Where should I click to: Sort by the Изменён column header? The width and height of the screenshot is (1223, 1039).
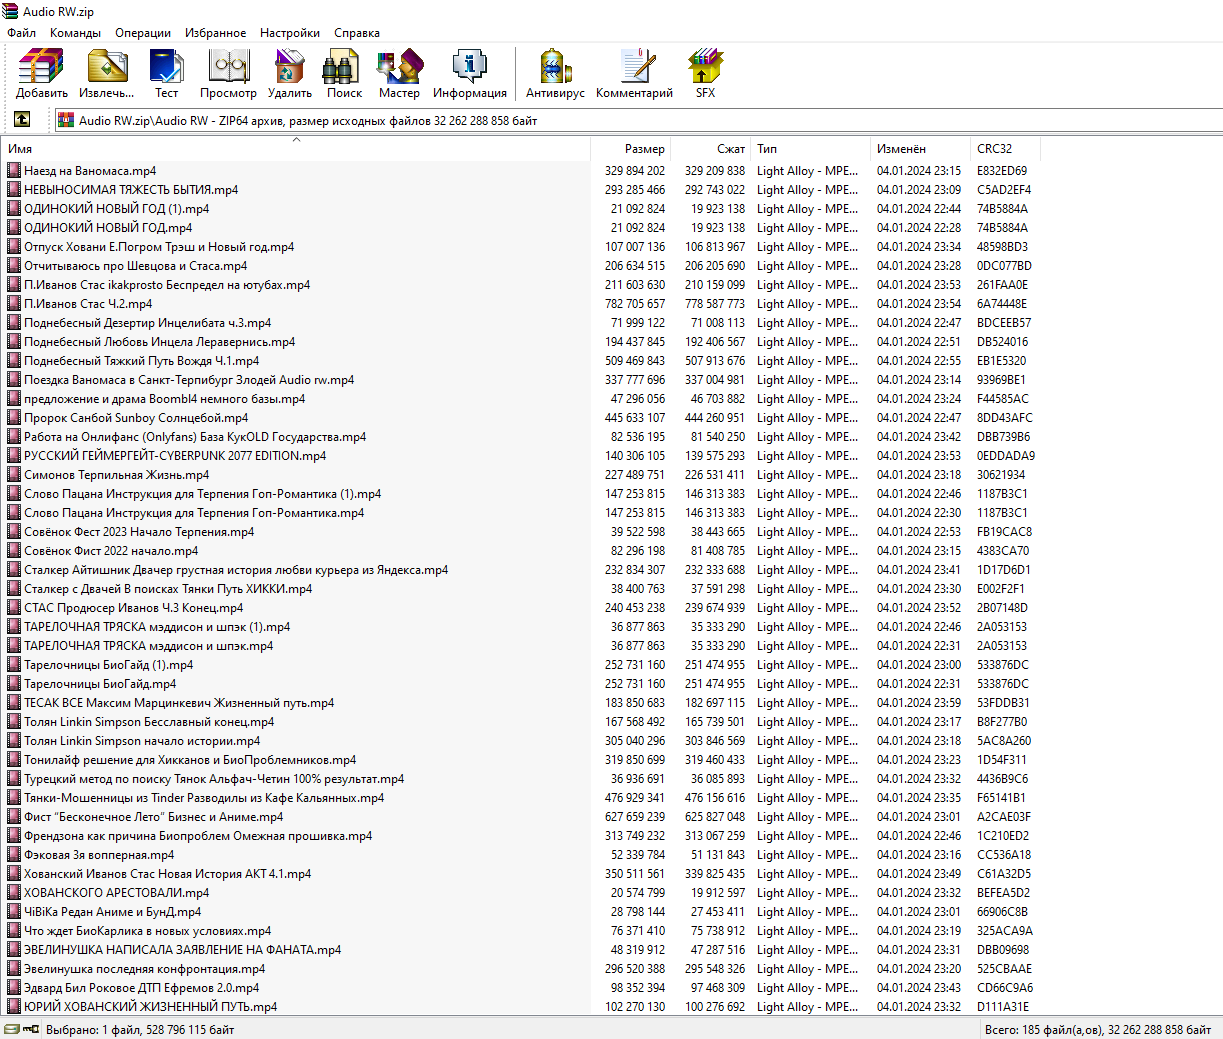pyautogui.click(x=920, y=148)
